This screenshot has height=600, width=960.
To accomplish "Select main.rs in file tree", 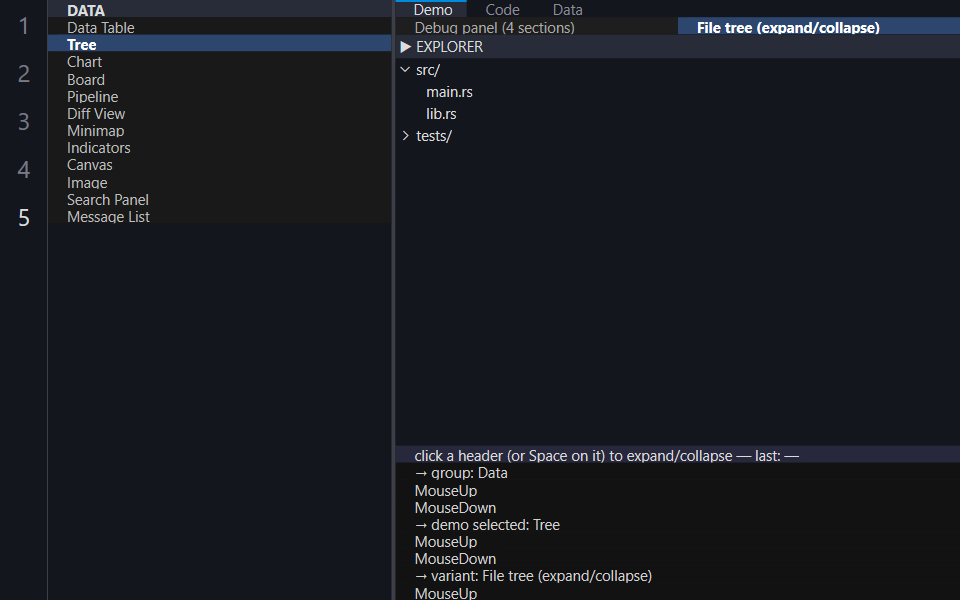I will coord(449,92).
